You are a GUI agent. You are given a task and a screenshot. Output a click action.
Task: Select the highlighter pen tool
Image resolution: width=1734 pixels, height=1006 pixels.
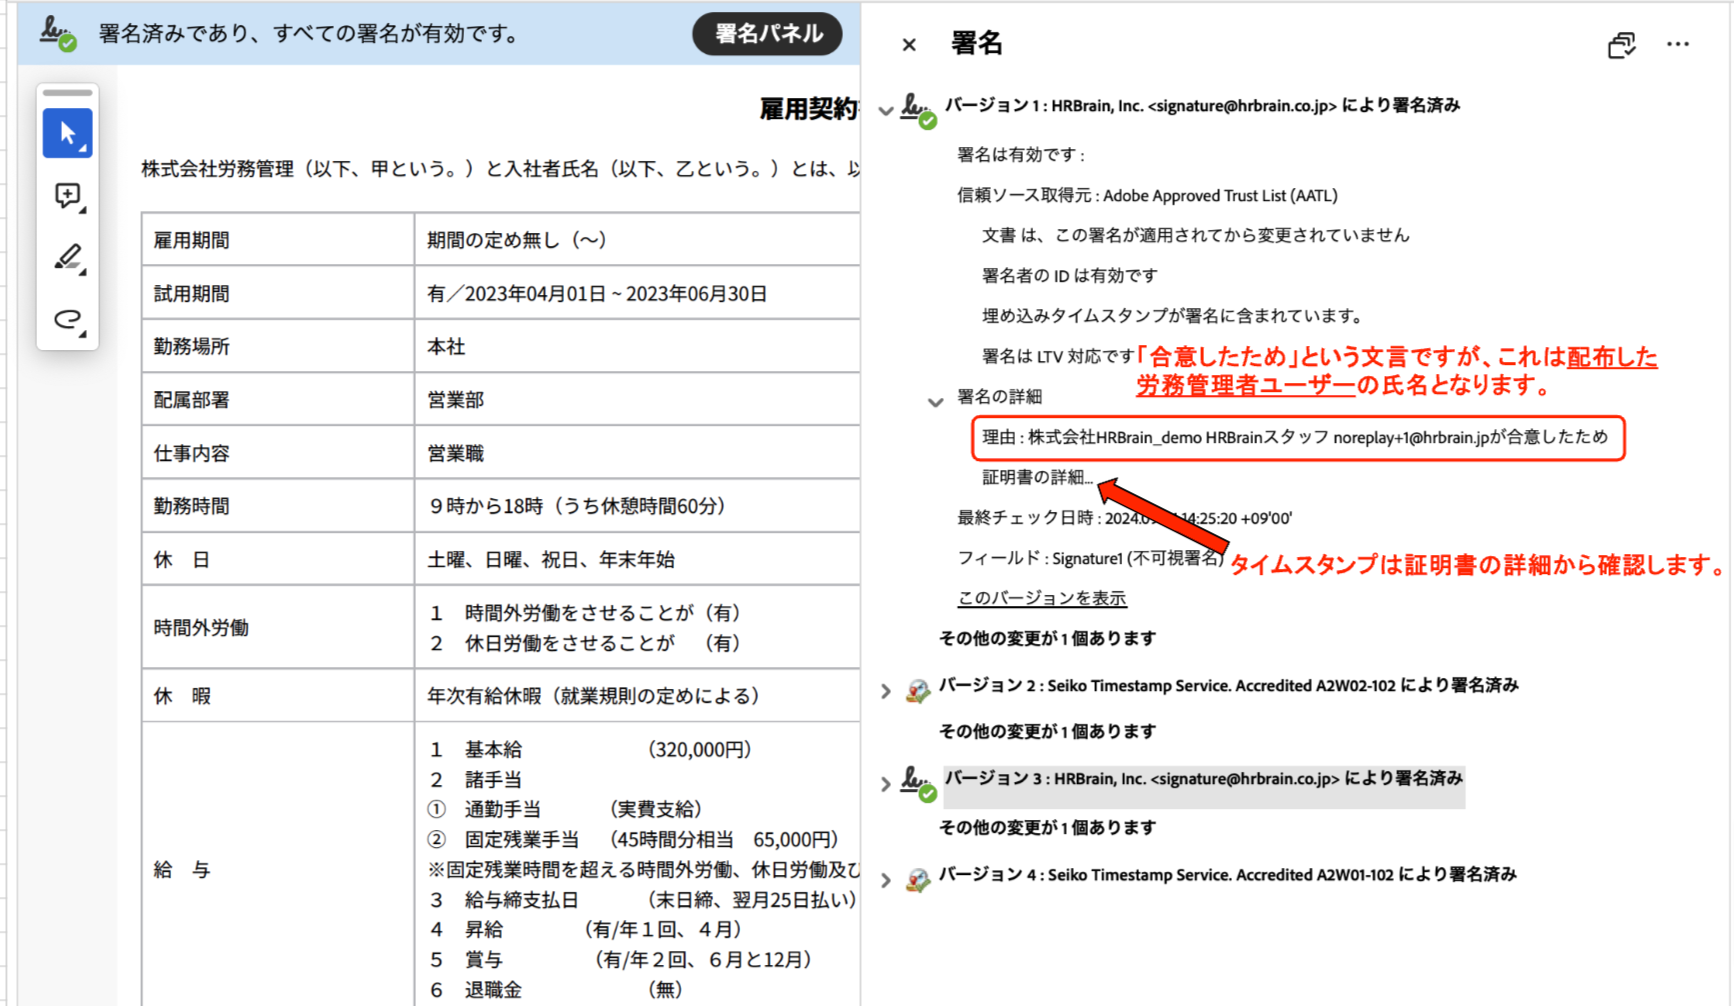[68, 258]
